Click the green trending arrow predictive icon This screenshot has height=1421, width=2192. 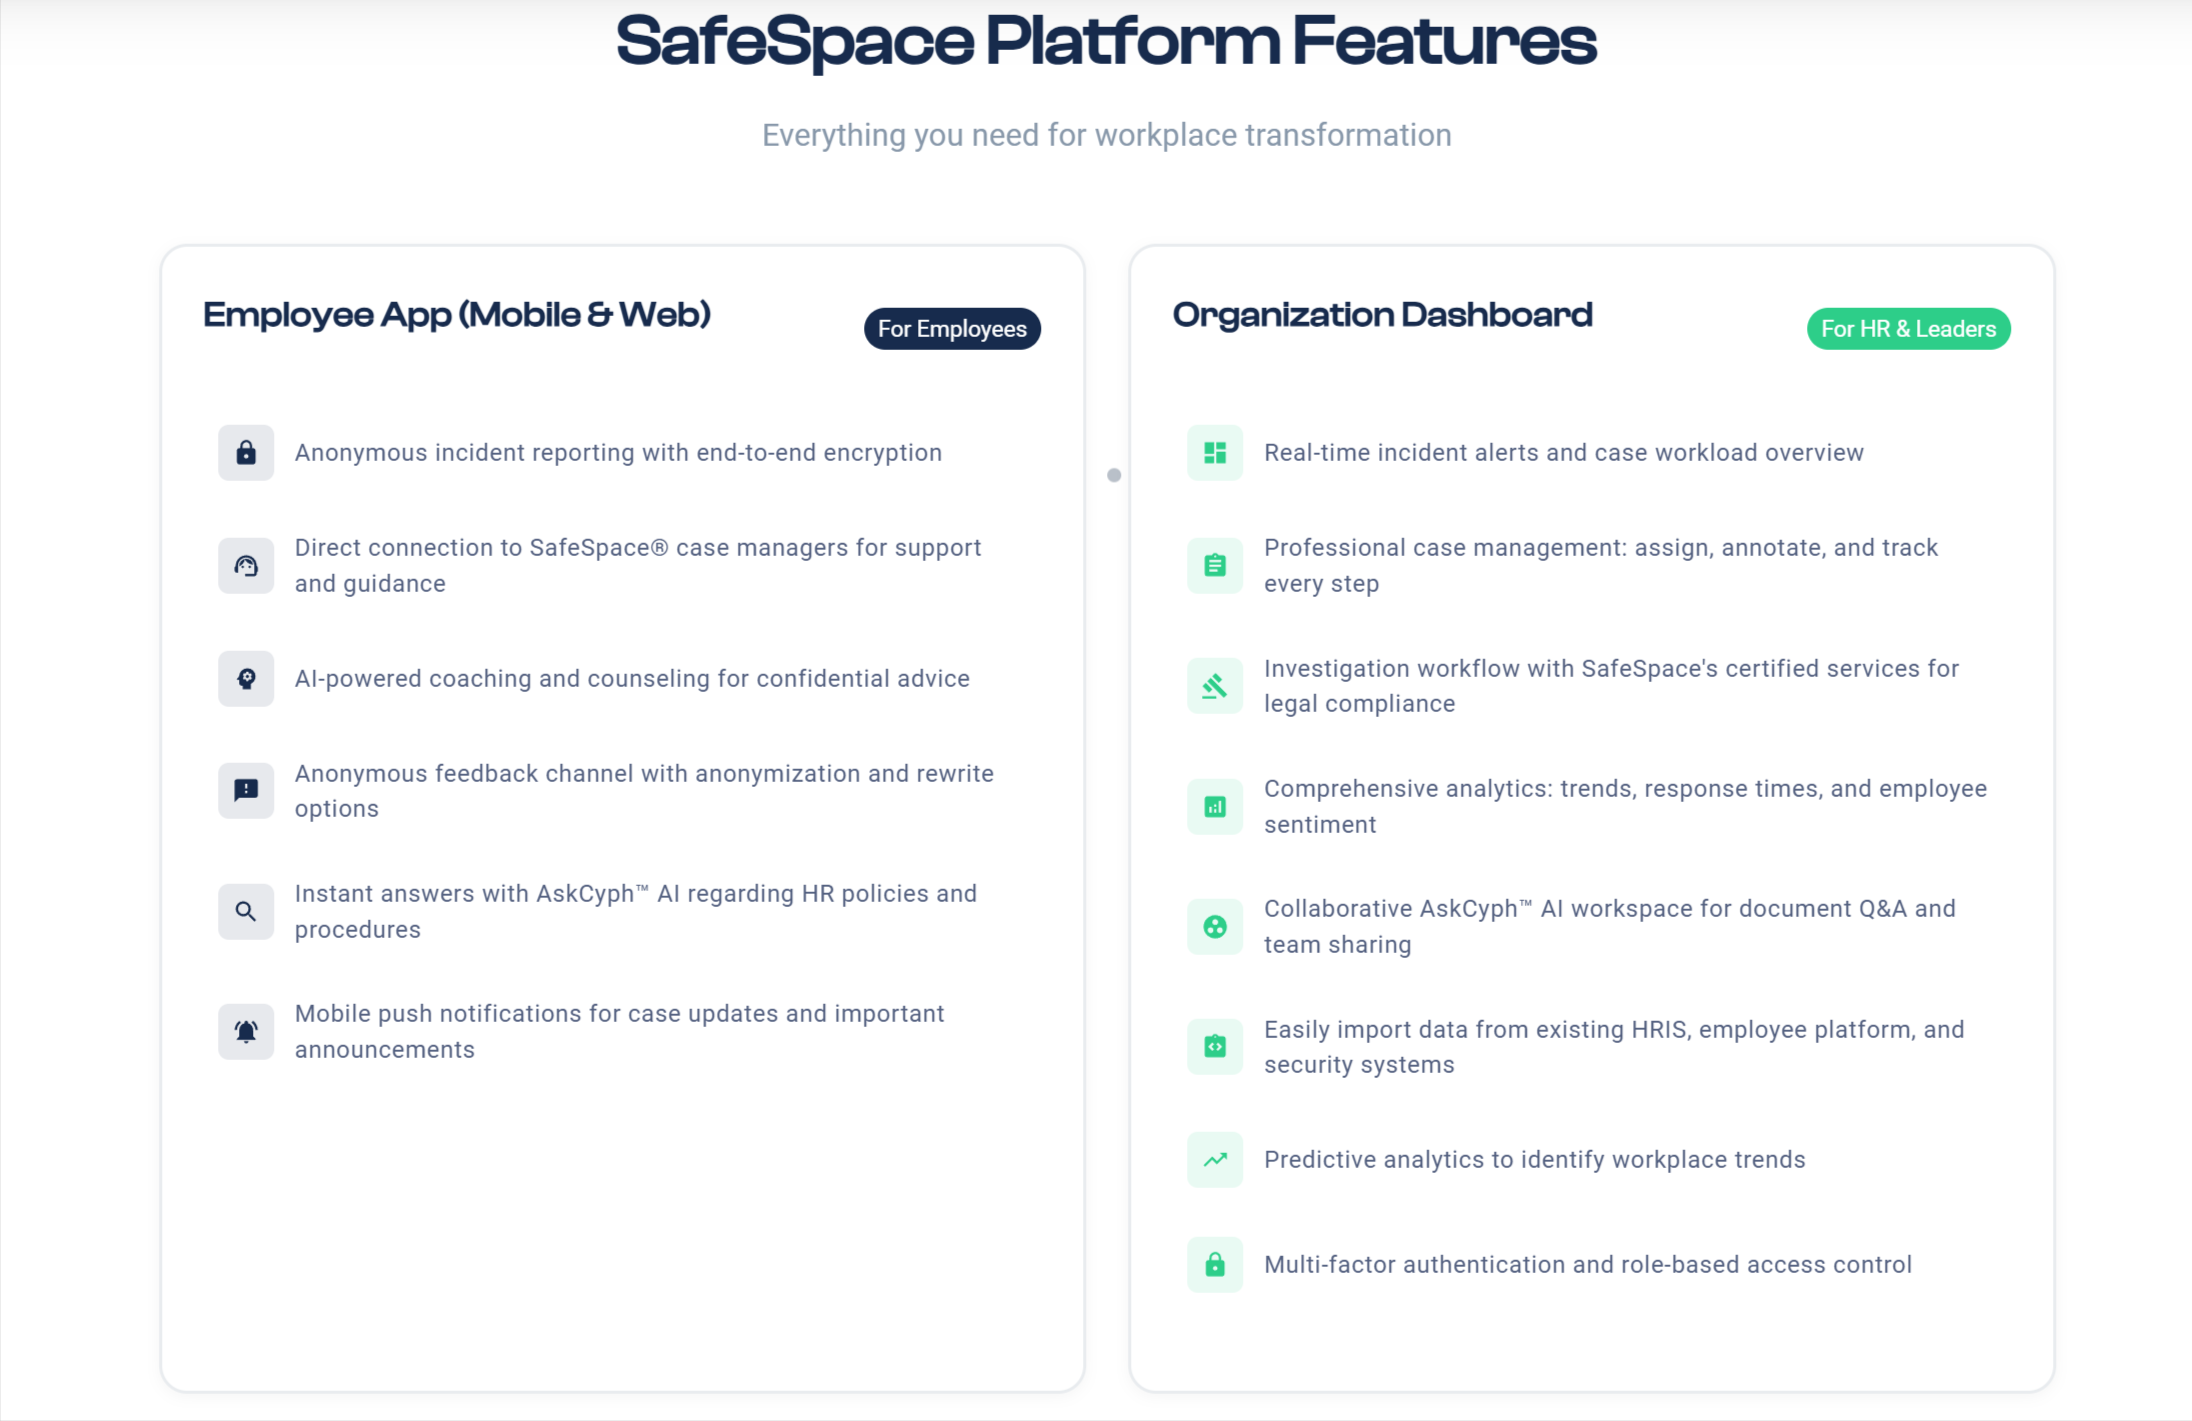pos(1215,1160)
